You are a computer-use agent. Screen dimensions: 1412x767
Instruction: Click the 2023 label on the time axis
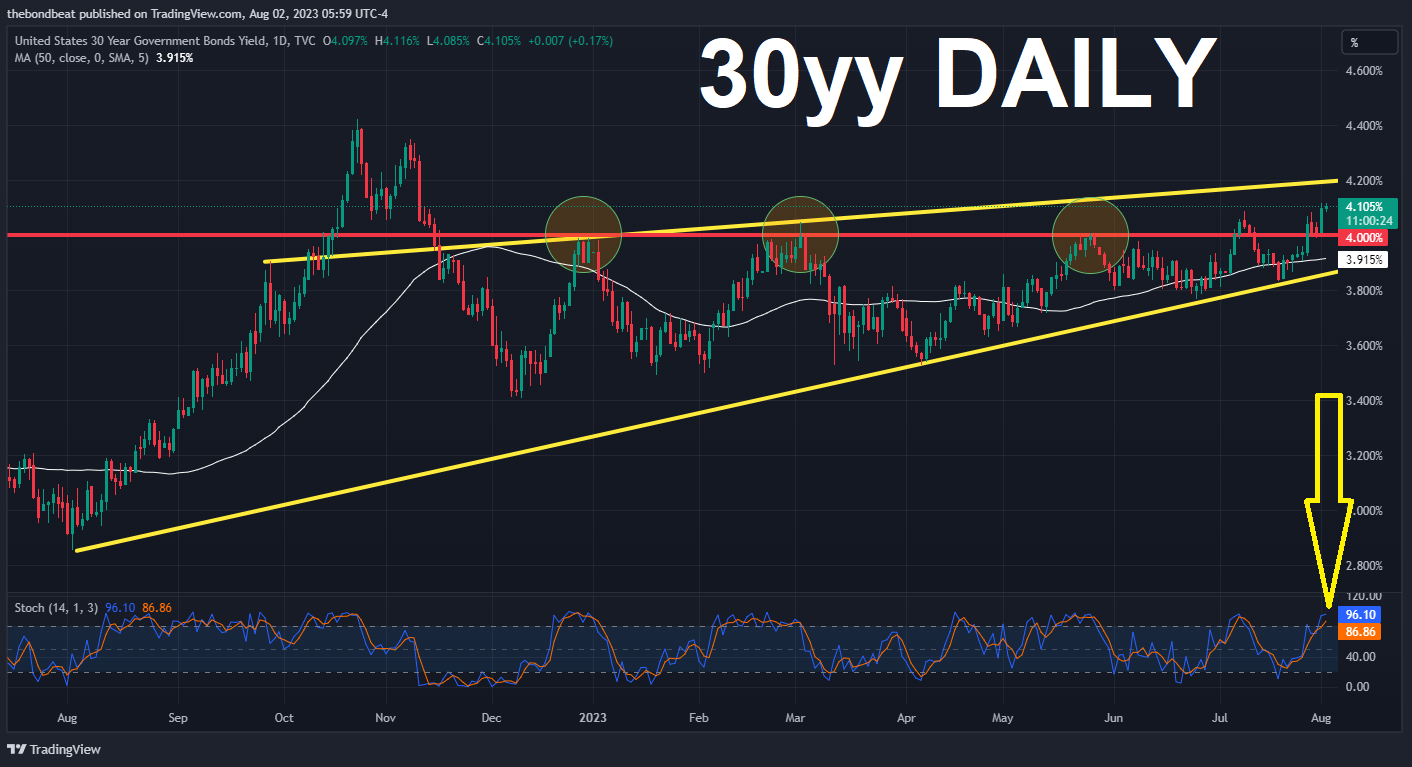coord(592,718)
